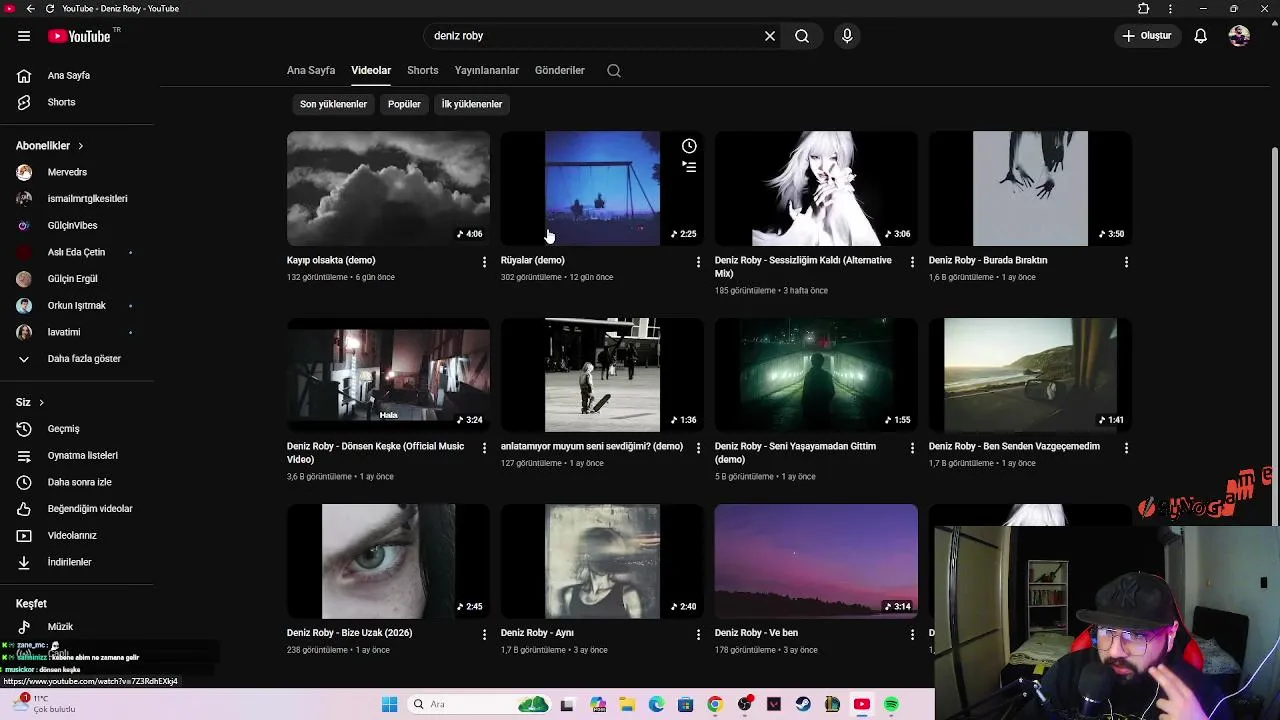Open Steam from the taskbar
Screen dimensions: 1280x720
point(803,704)
